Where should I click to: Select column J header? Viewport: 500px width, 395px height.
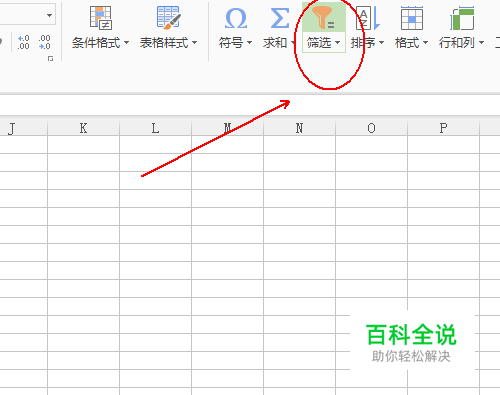(23, 128)
